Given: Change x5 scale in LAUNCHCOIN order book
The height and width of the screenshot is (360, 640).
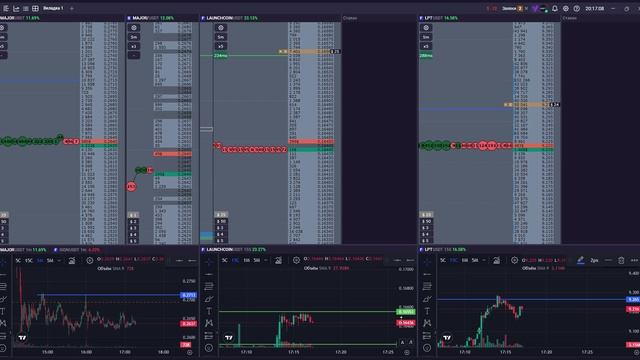Looking at the screenshot, I should 221,46.
